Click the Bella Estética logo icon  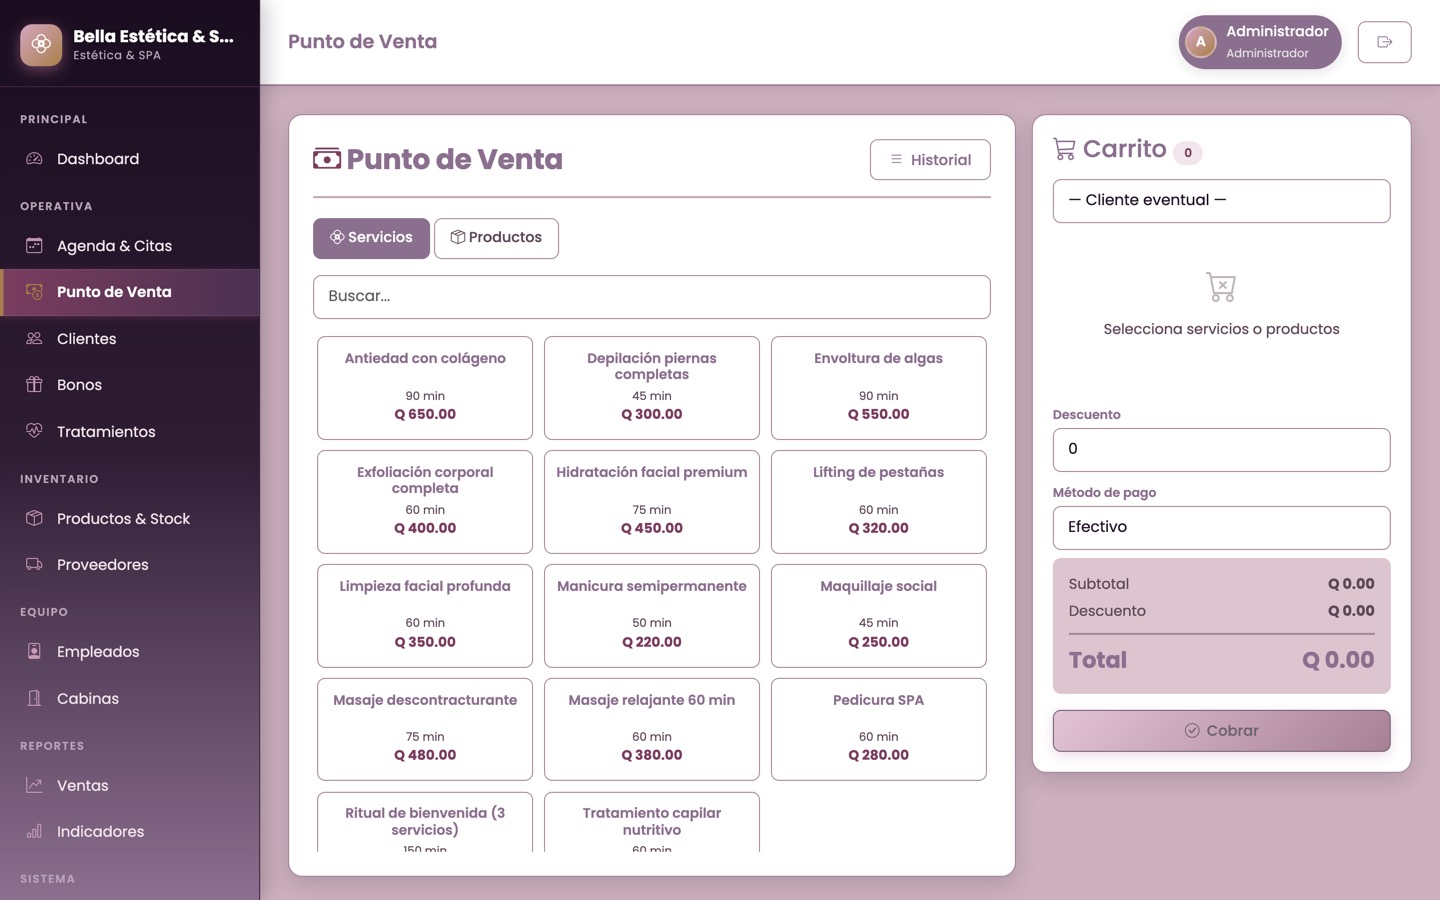point(41,44)
